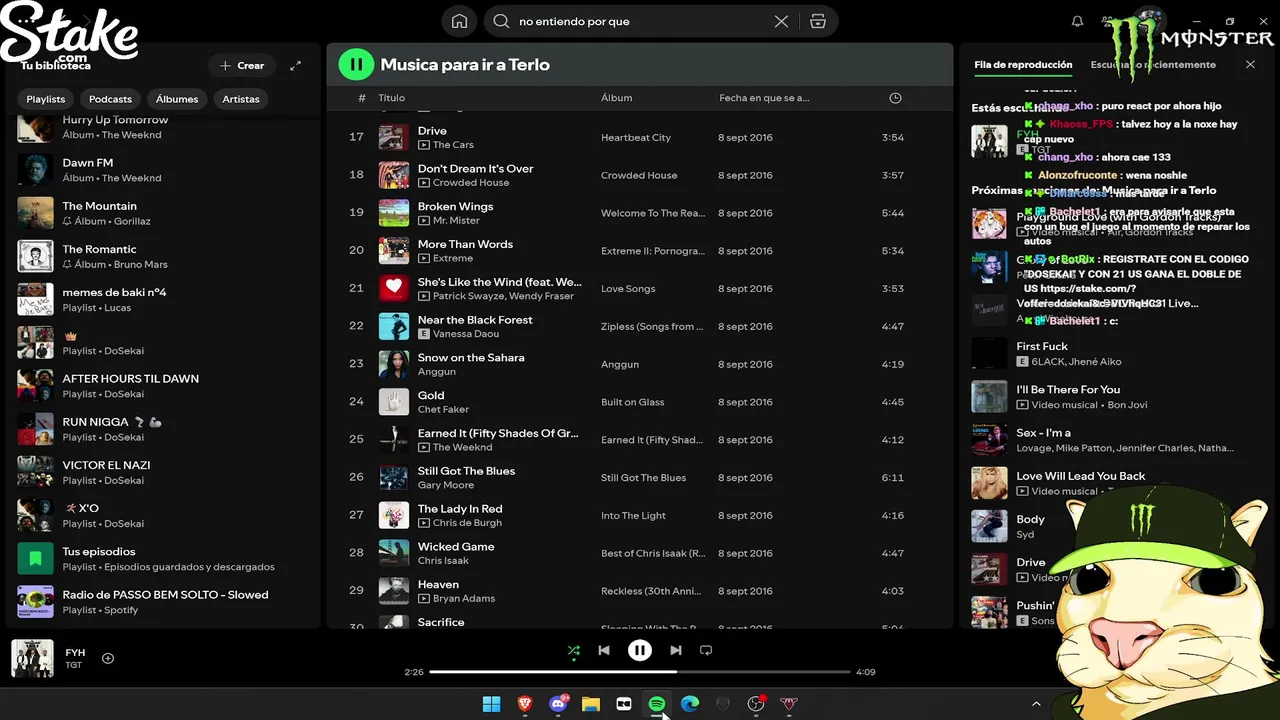Filter the library by Playlists
The height and width of the screenshot is (720, 1280).
[46, 99]
